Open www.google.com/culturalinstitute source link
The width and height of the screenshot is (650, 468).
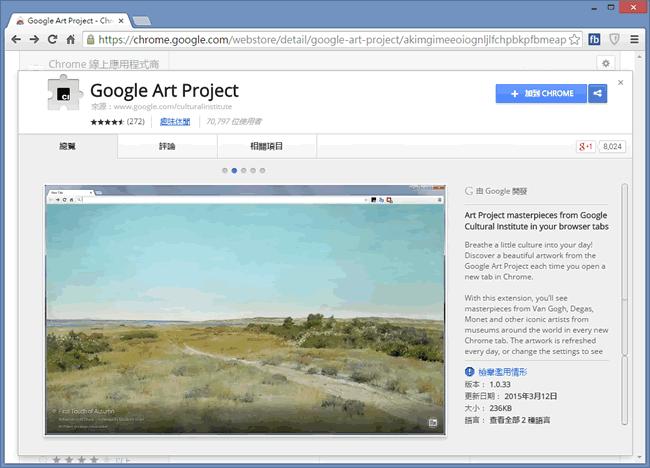coord(172,107)
